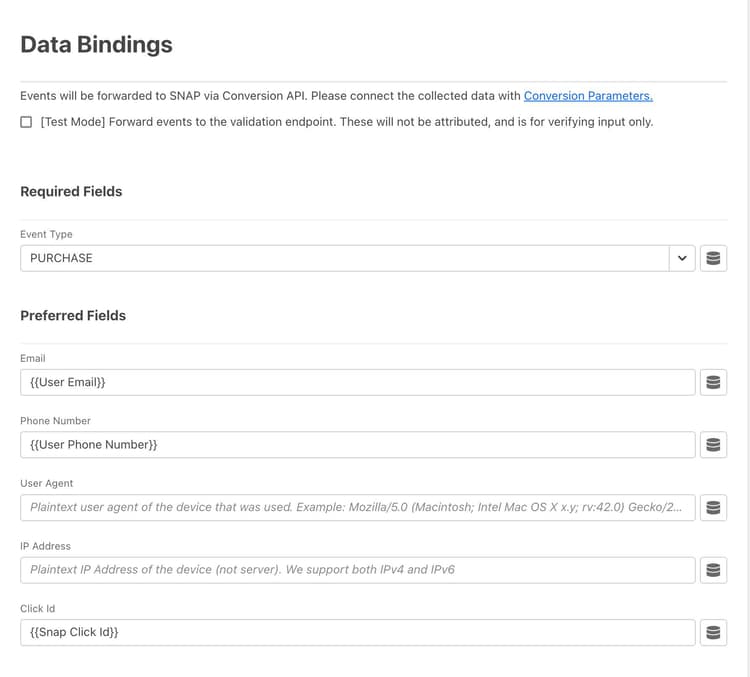The image size is (750, 677).
Task: Open data element picker for Click Id
Action: (x=713, y=632)
